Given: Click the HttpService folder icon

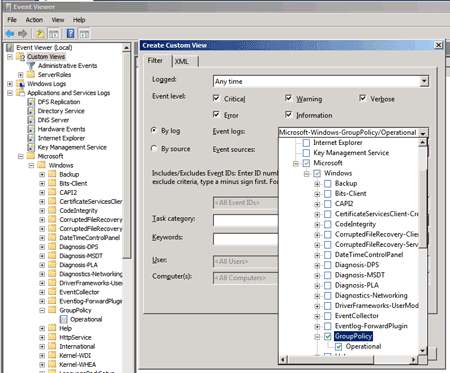Looking at the screenshot, I should (x=52, y=337).
